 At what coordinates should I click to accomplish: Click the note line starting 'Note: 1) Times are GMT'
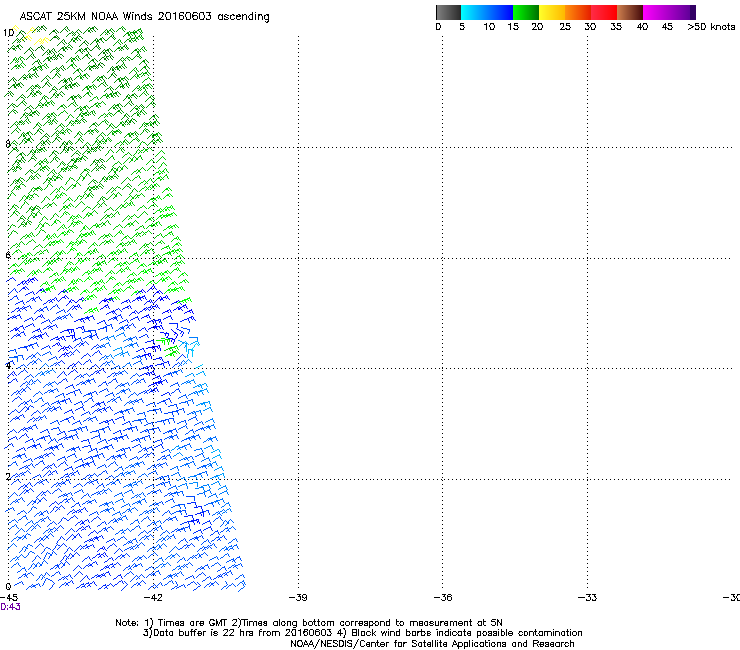click(x=309, y=623)
